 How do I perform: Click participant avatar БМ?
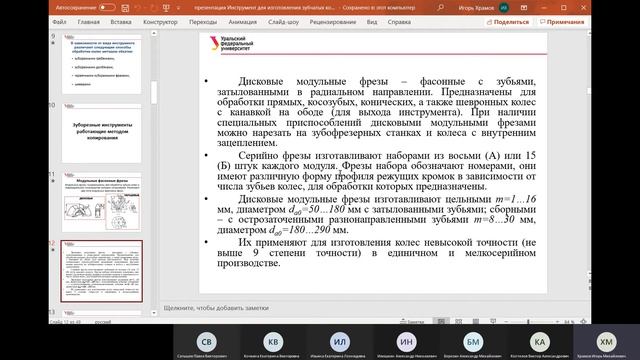(x=473, y=342)
